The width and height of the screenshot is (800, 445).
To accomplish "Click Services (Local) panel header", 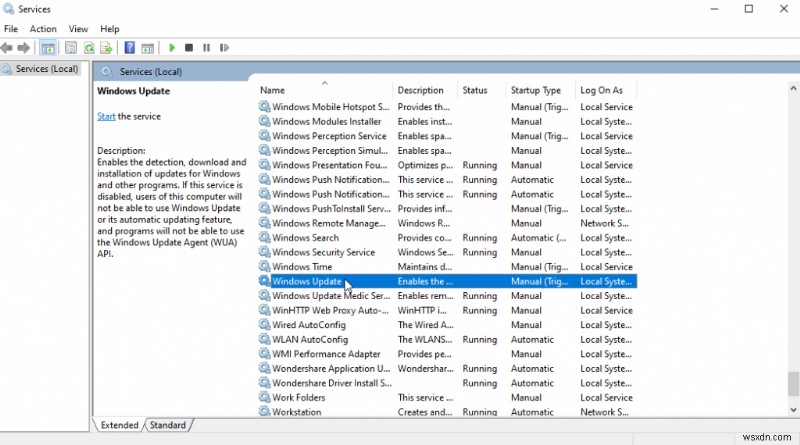I will pyautogui.click(x=151, y=72).
